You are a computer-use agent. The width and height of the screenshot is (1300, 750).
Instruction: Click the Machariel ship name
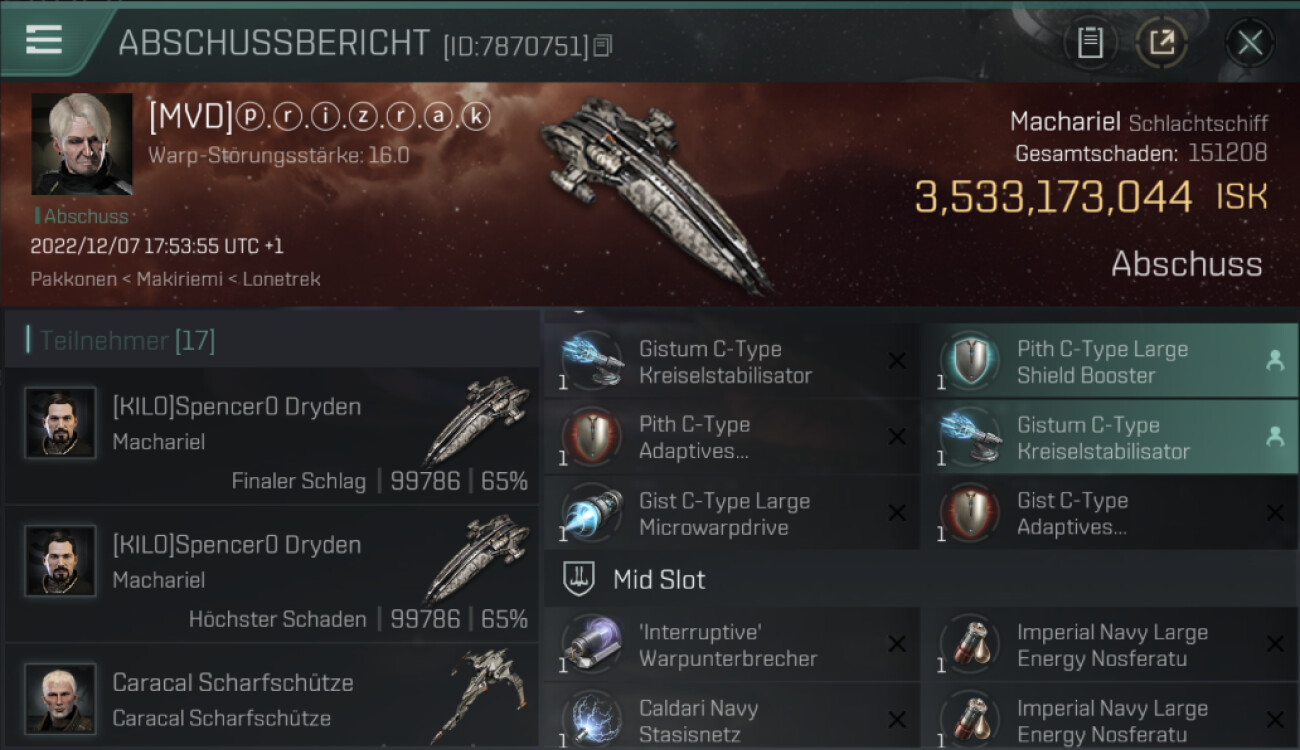[1064, 122]
